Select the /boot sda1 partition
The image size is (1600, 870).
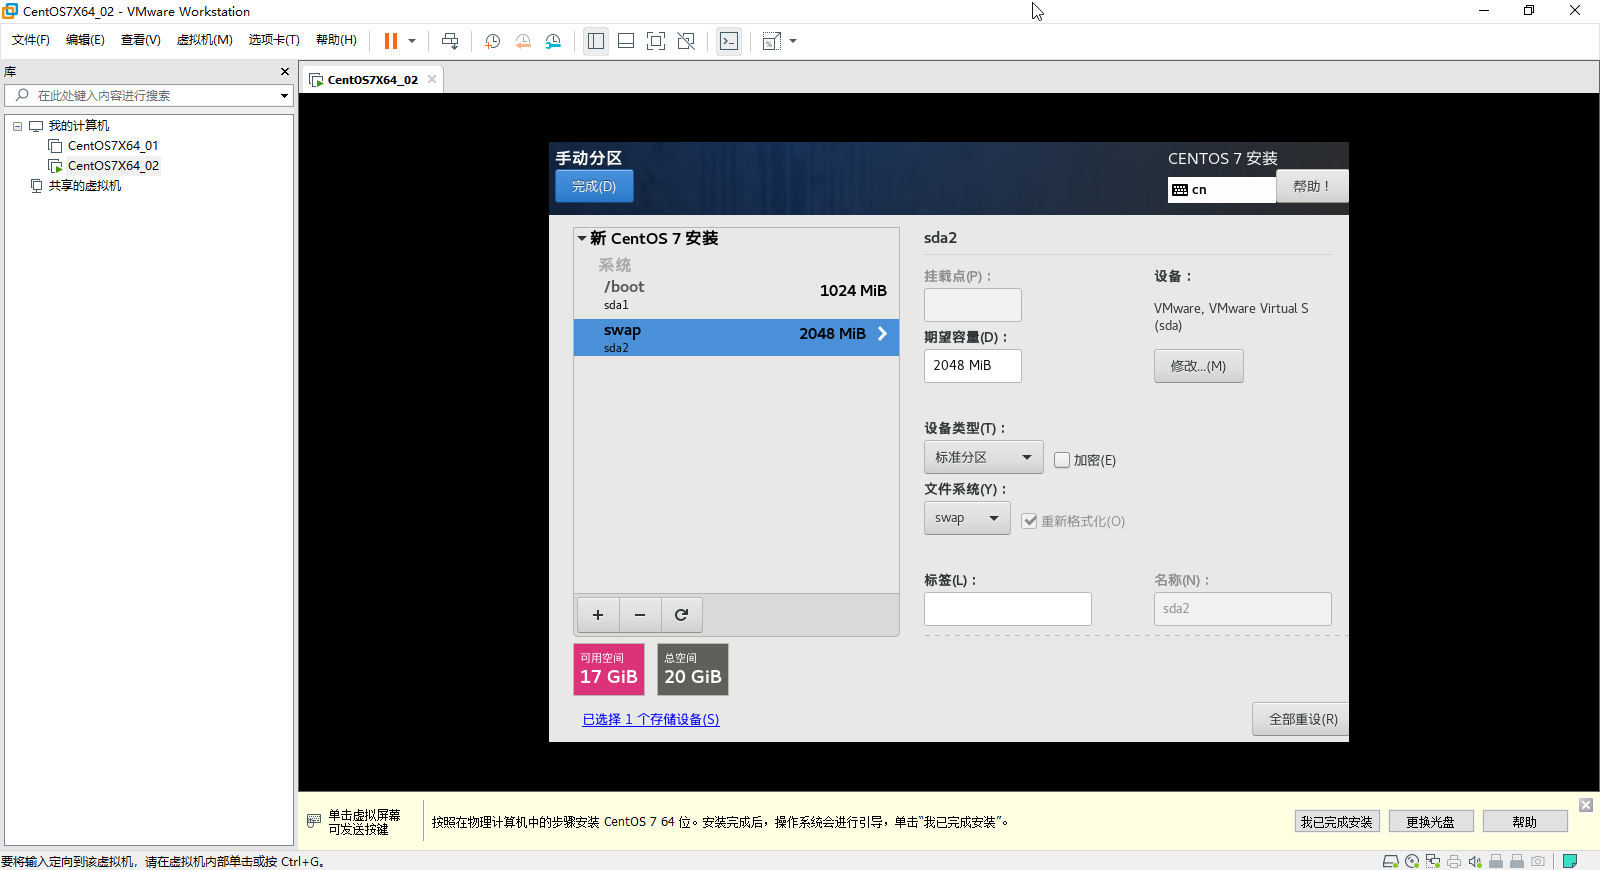736,294
